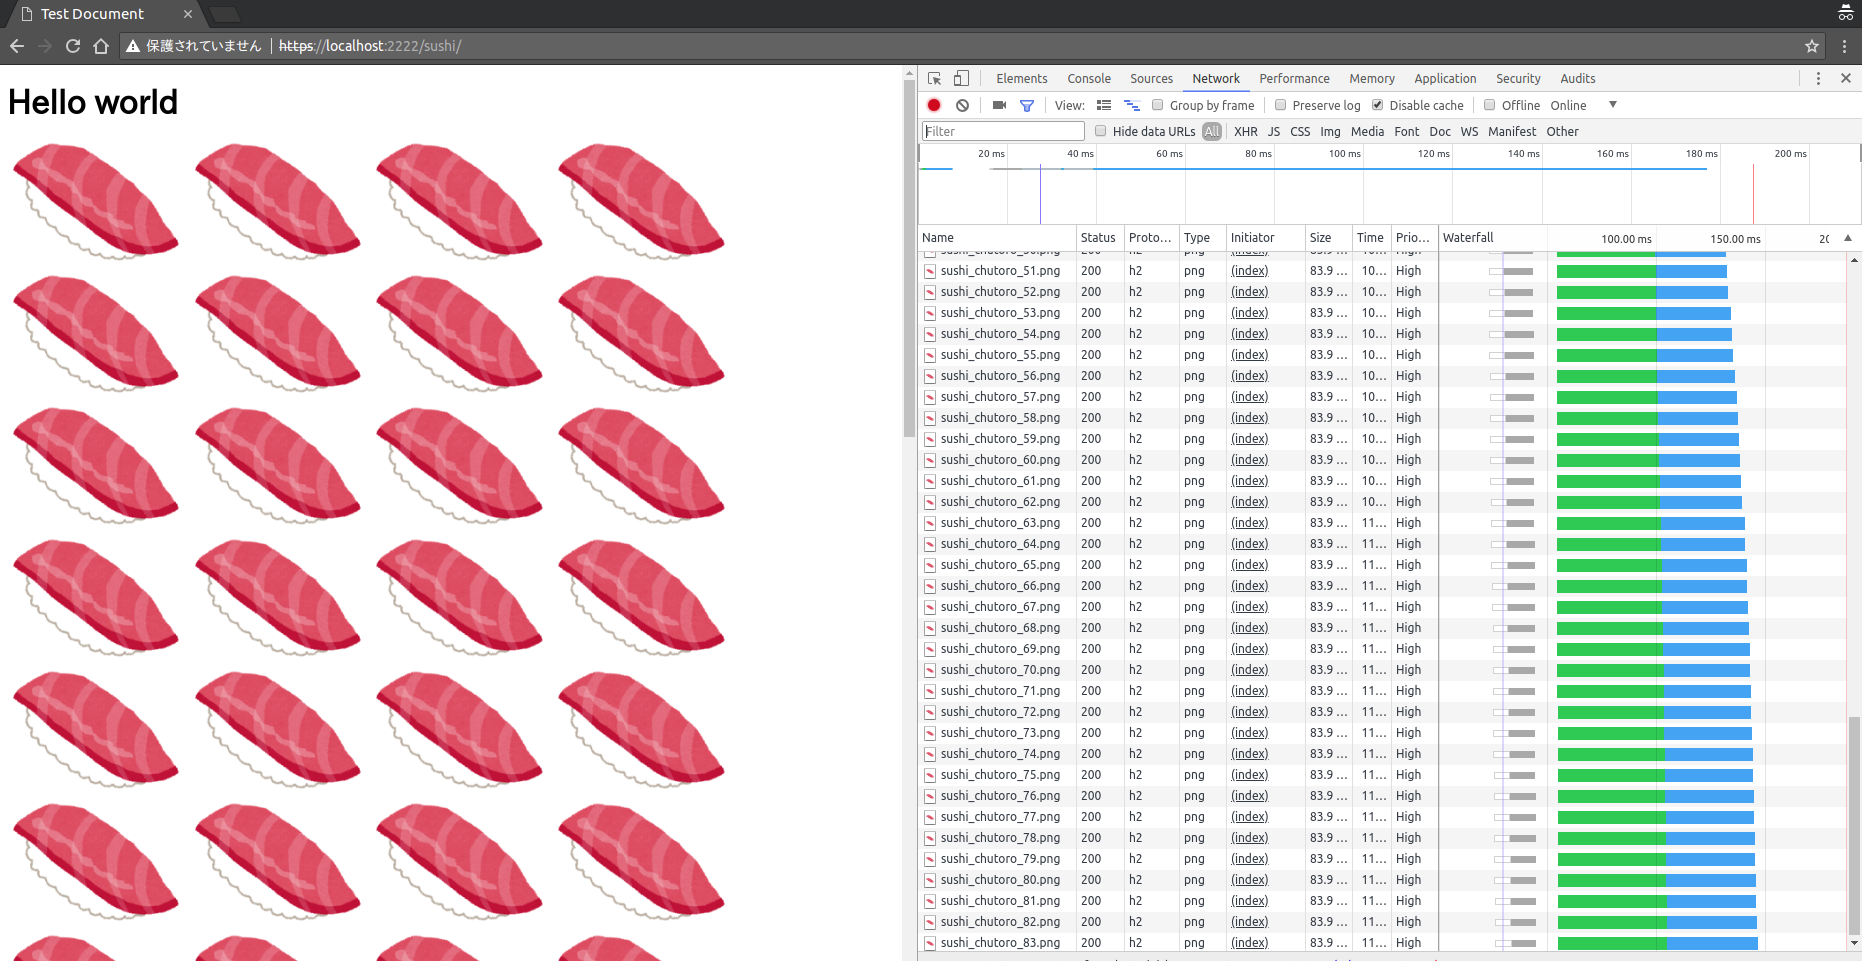Click the browser forward arrow
Screen dimensions: 1862x961
coord(45,46)
